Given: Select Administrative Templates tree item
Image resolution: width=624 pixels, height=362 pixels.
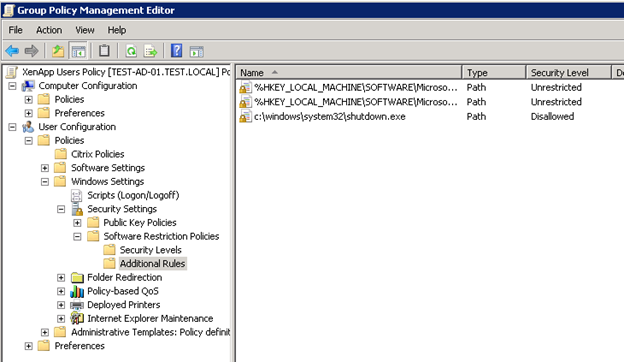Looking at the screenshot, I should 150,332.
